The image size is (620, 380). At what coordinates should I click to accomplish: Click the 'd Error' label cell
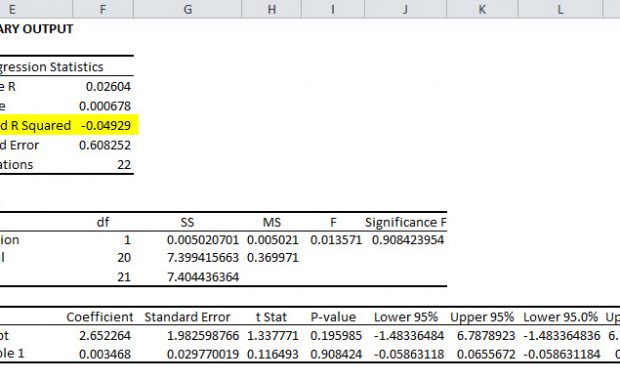point(19,145)
